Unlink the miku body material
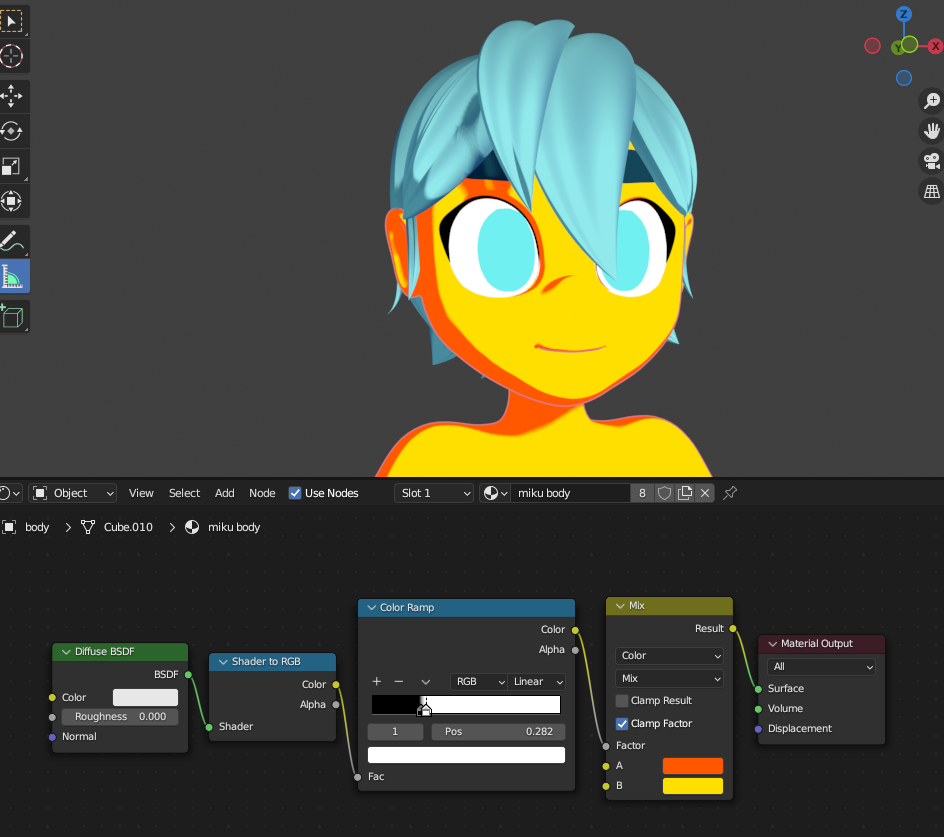This screenshot has height=837, width=944. pyautogui.click(x=705, y=493)
